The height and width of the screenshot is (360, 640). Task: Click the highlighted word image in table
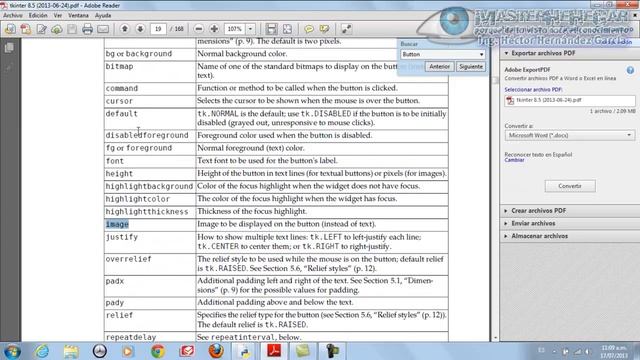tap(117, 224)
